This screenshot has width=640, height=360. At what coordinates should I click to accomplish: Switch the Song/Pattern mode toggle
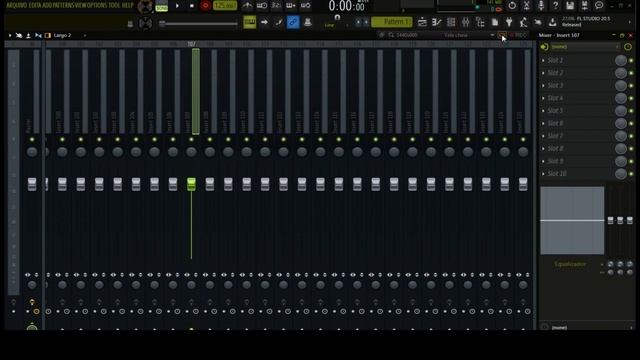162,6
